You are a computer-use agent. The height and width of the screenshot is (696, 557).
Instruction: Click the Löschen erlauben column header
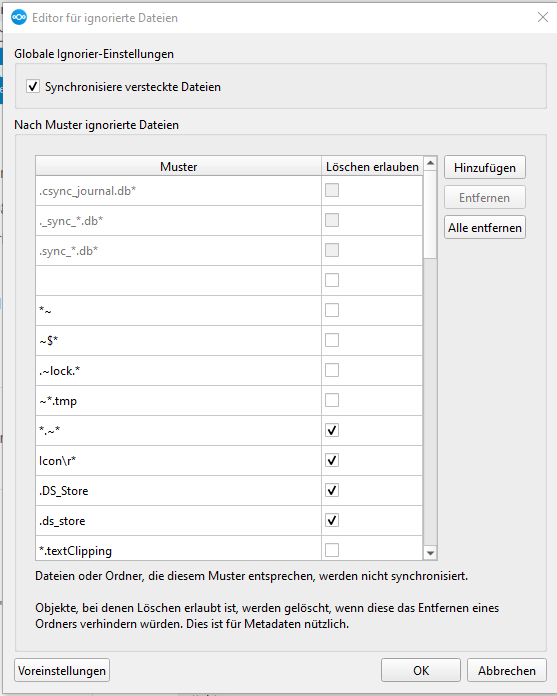[x=372, y=166]
